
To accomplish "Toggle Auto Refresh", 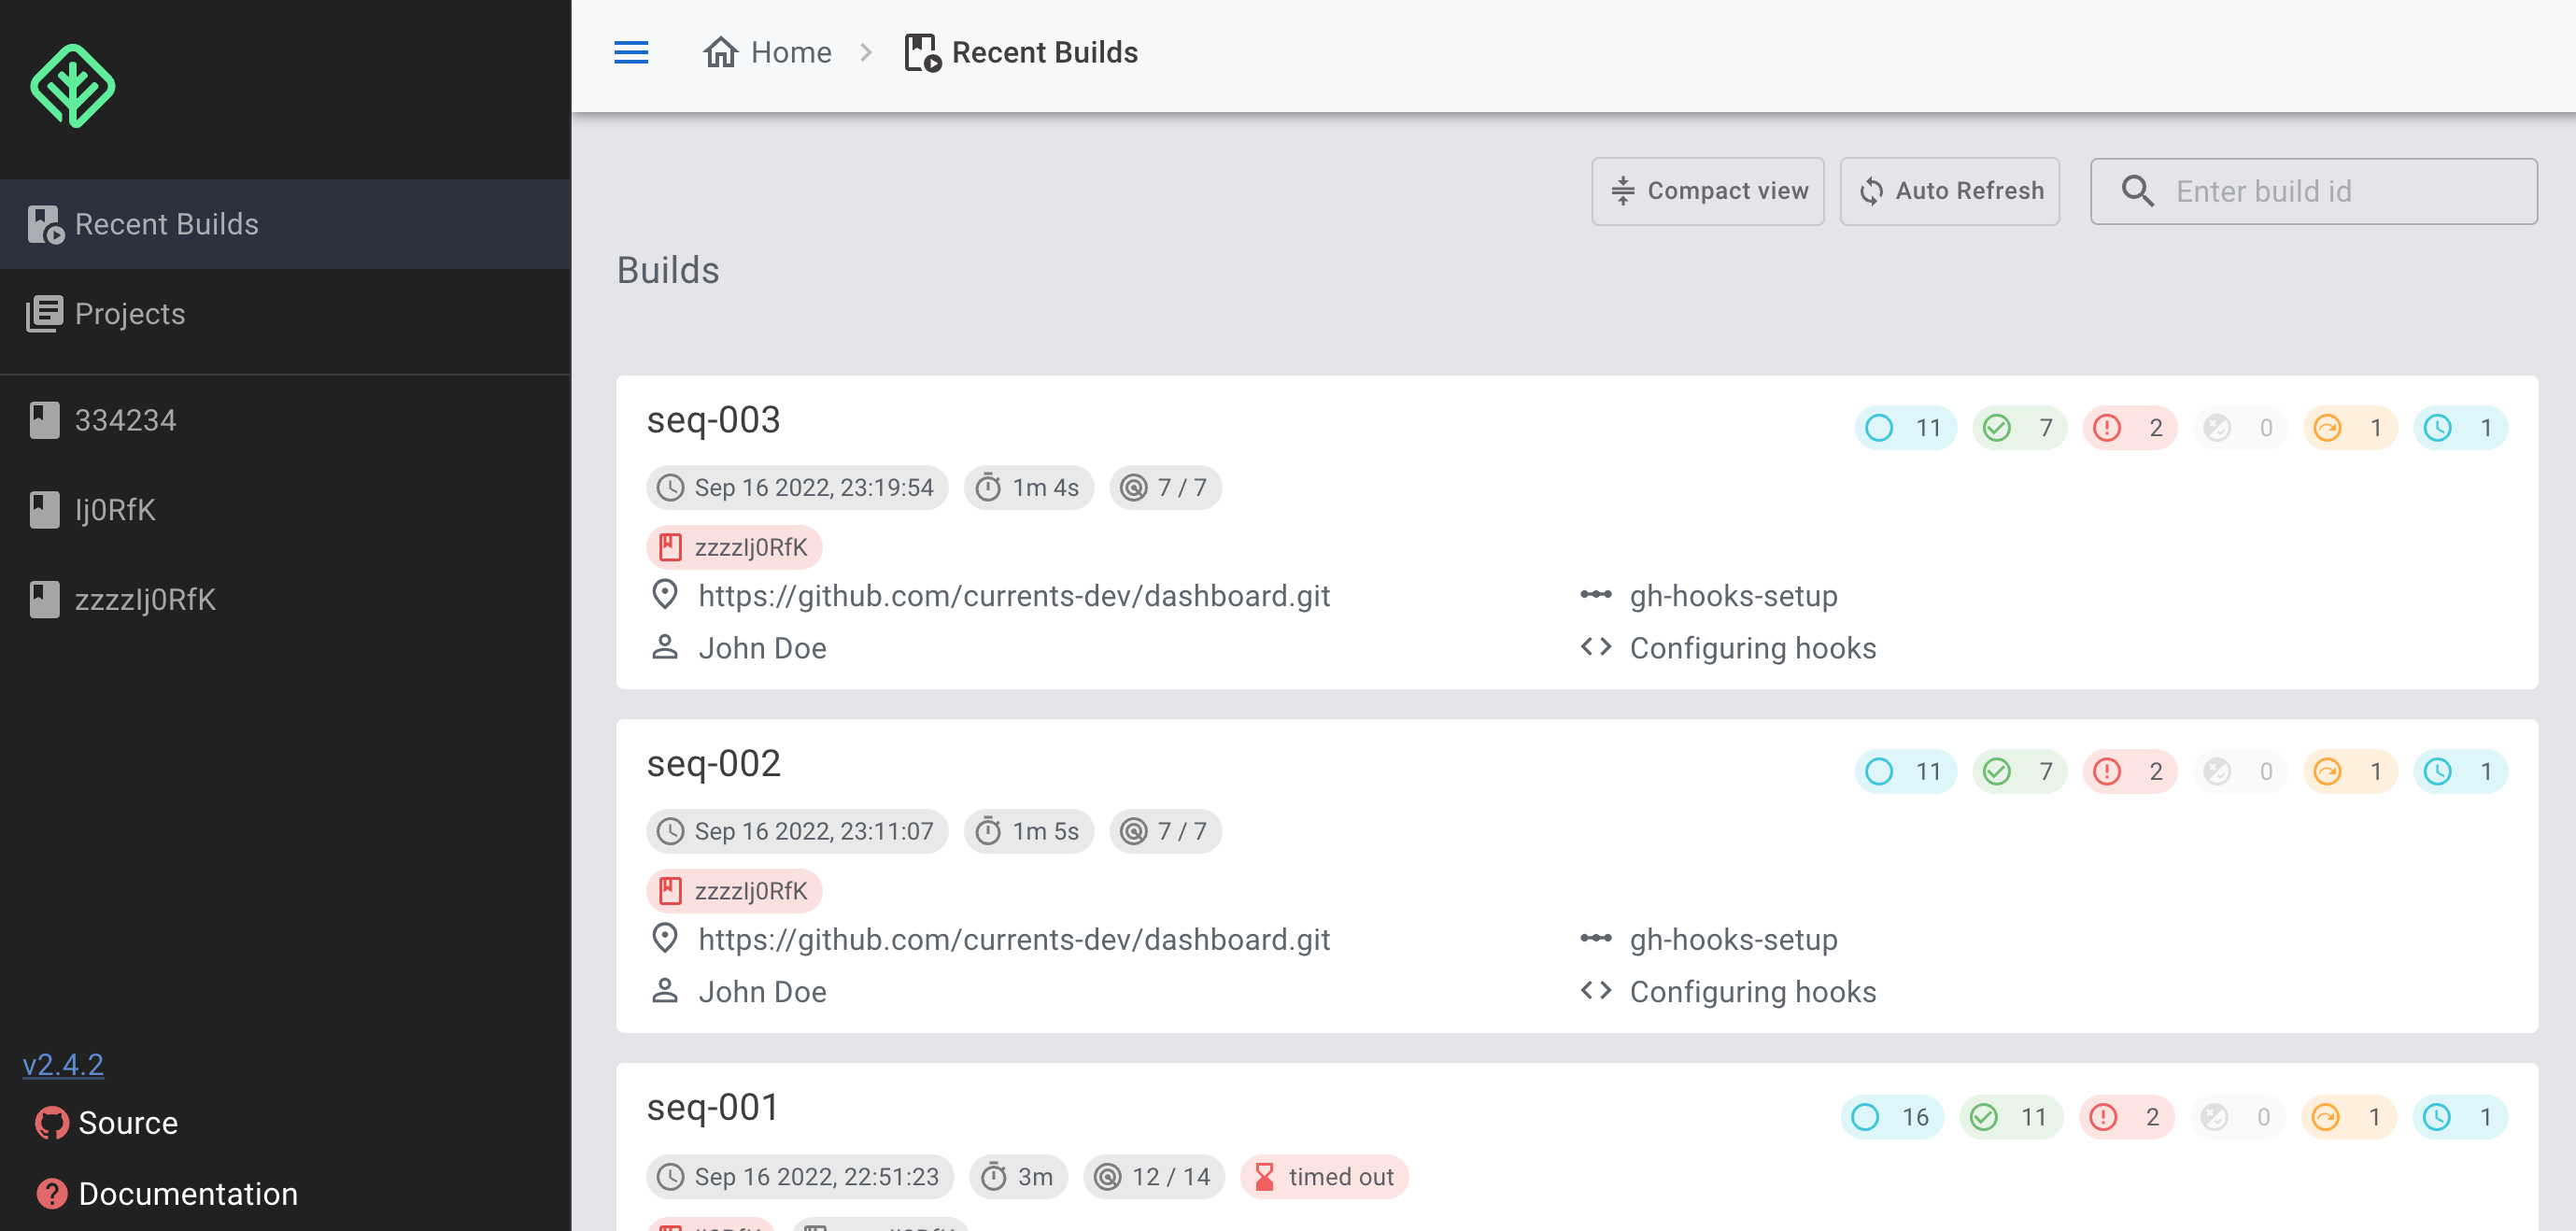I will [x=1949, y=191].
